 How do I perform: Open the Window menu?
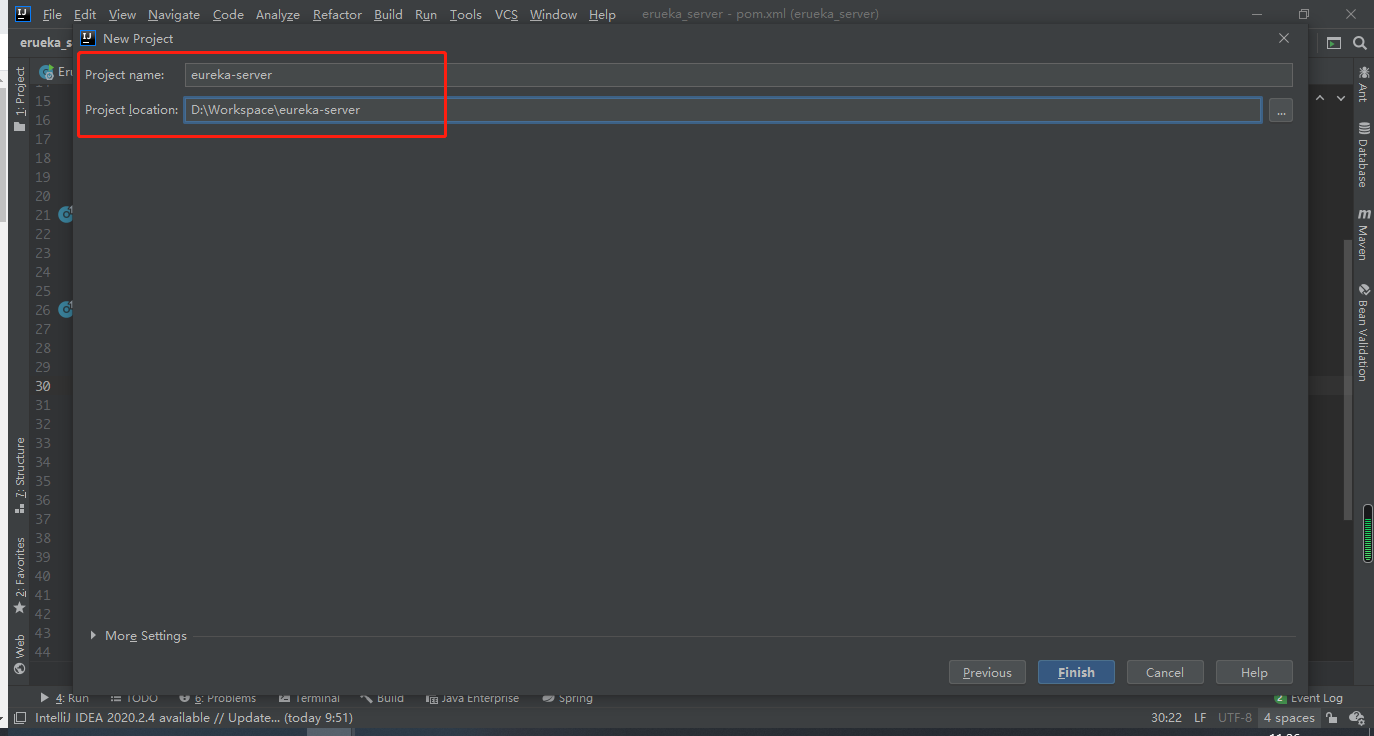pyautogui.click(x=553, y=14)
